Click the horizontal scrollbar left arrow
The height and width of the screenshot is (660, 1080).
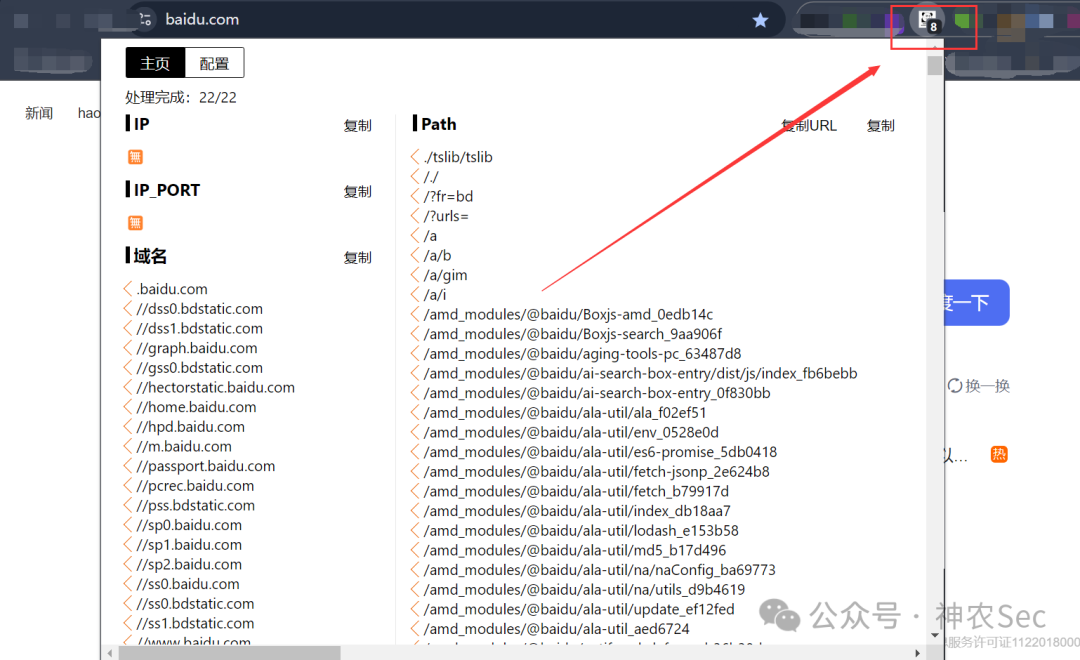click(x=110, y=652)
